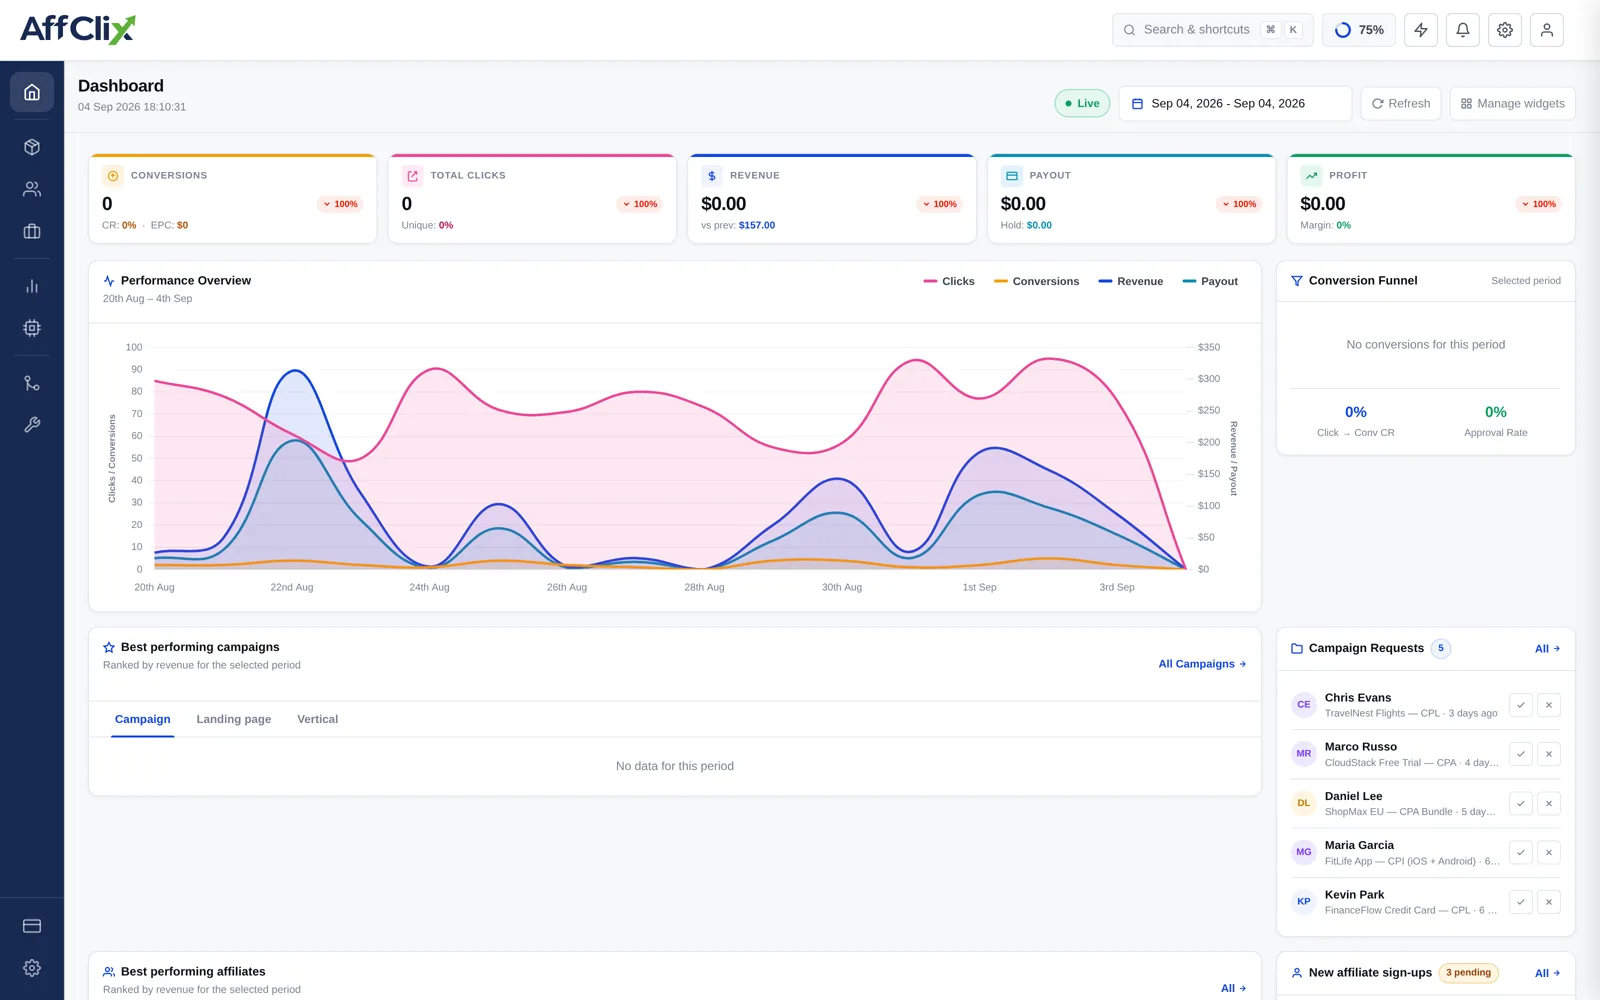The image size is (1600, 1000).
Task: Click the Click → Conv CR 0% value
Action: click(x=1356, y=412)
